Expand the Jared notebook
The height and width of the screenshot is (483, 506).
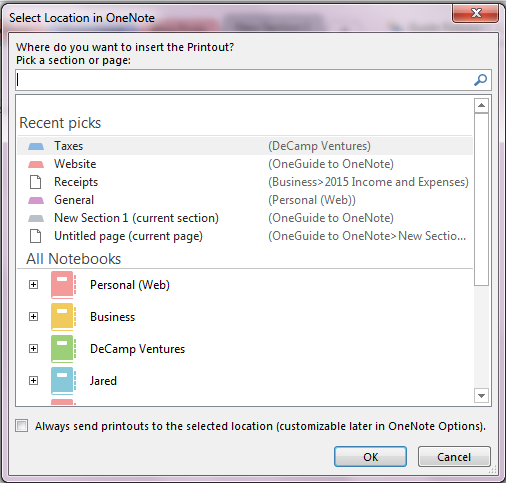point(33,381)
